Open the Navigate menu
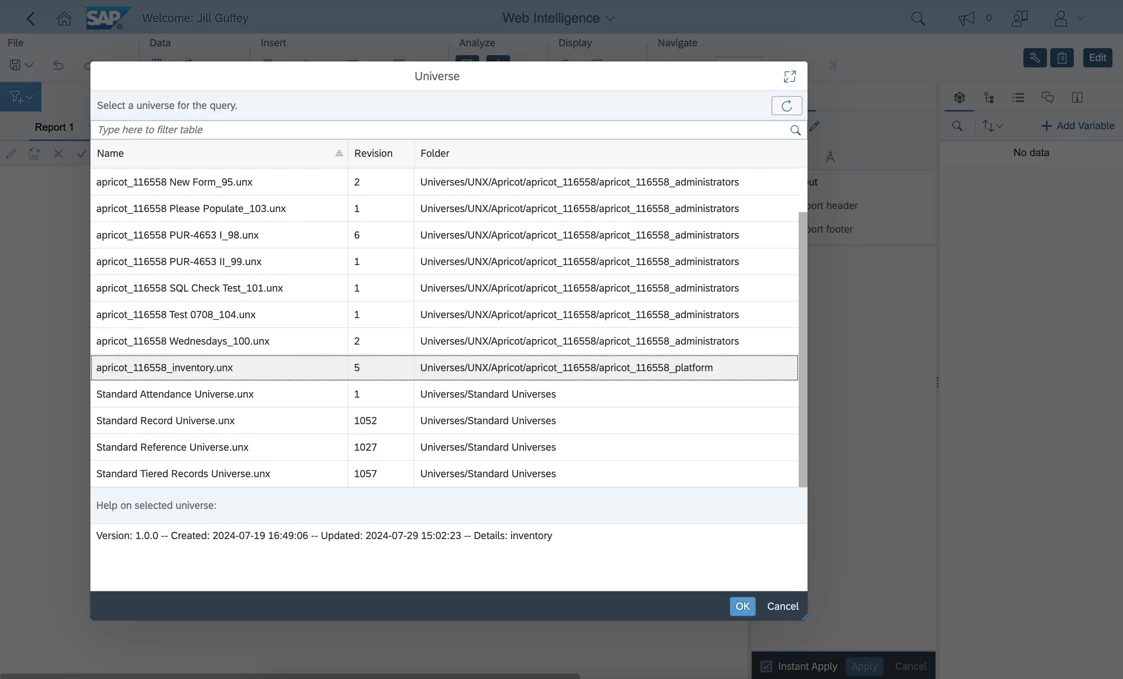Viewport: 1123px width, 679px height. click(677, 43)
